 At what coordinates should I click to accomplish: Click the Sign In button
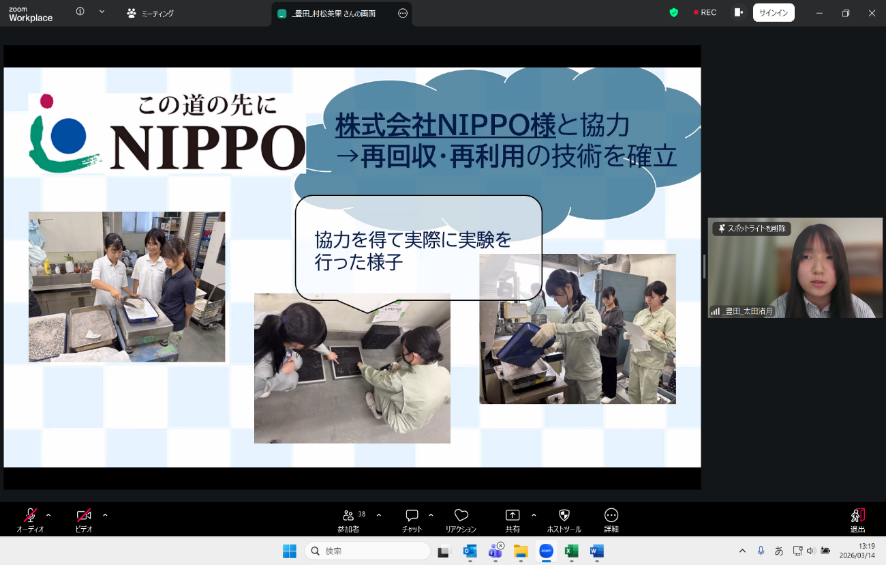pyautogui.click(x=773, y=13)
